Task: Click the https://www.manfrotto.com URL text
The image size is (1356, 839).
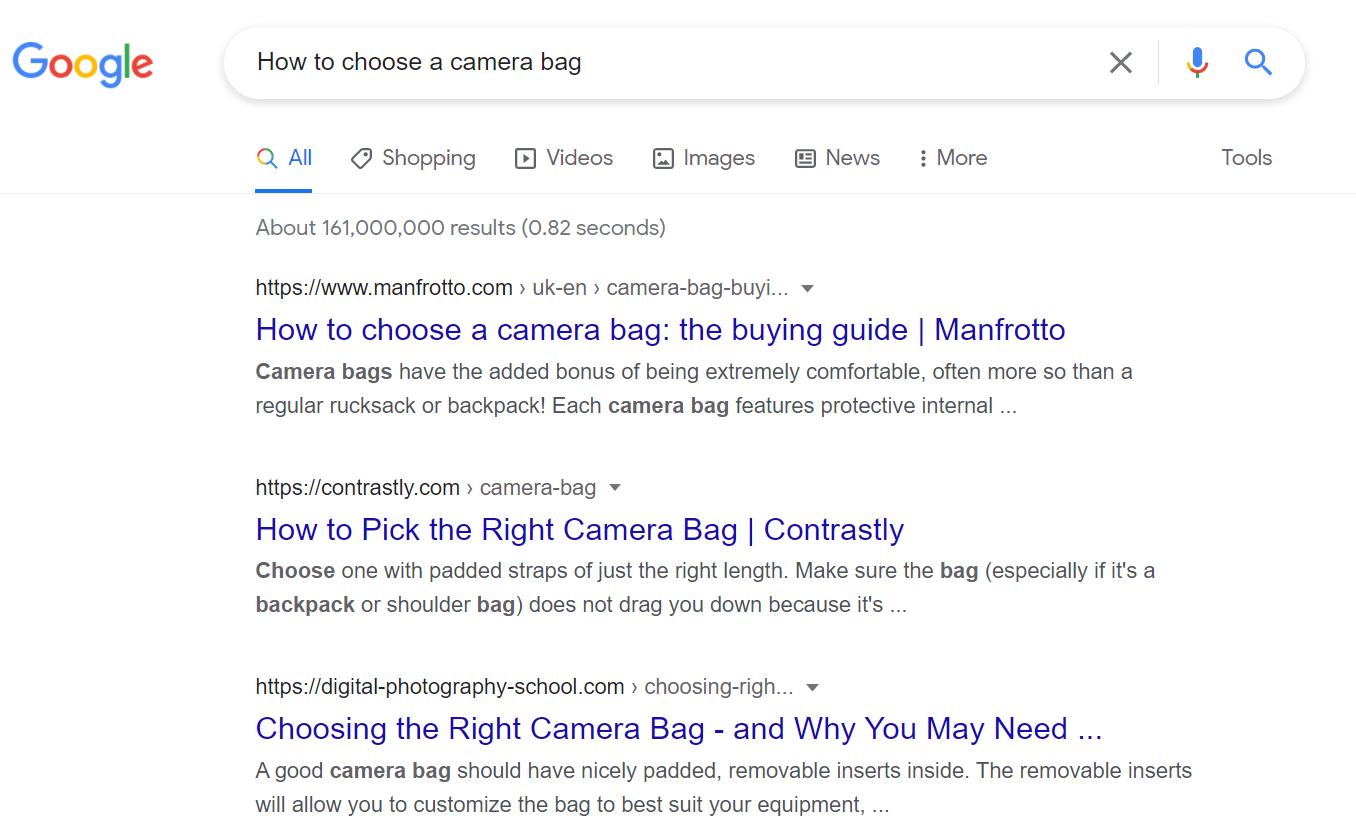Action: tap(384, 289)
